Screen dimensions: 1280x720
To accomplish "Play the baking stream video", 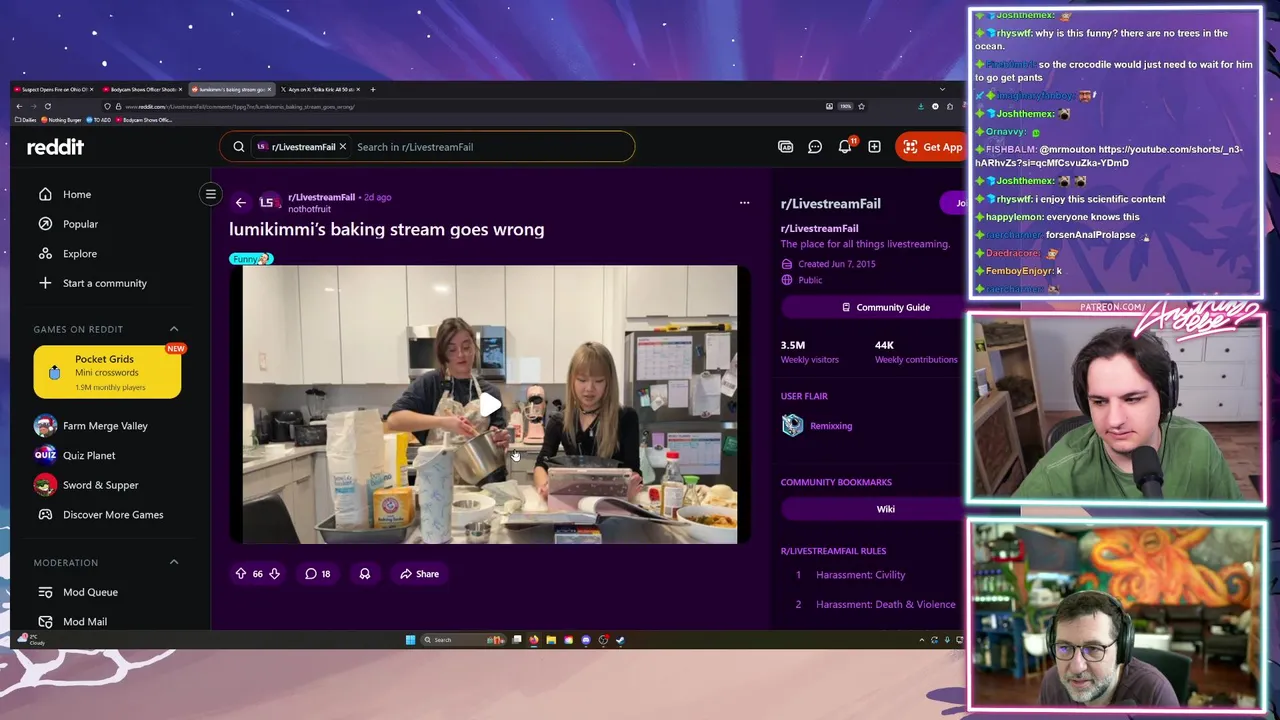I will (489, 405).
